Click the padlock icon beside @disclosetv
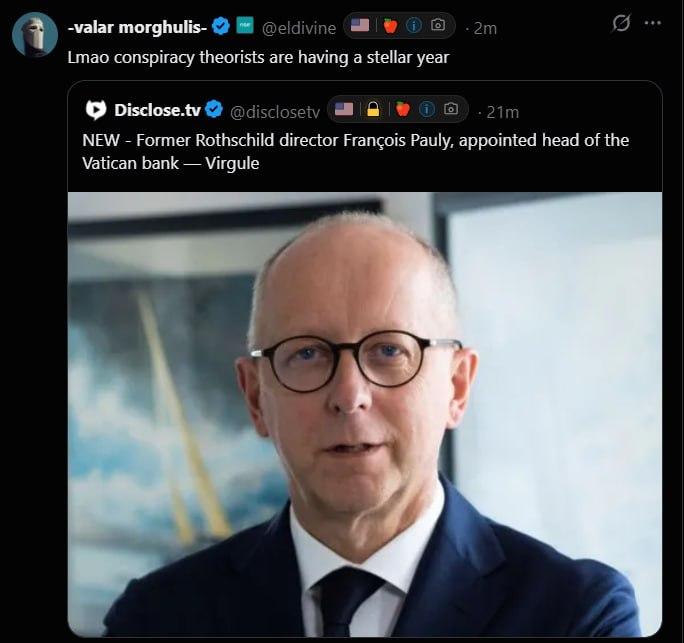The height and width of the screenshot is (643, 684). coord(371,110)
